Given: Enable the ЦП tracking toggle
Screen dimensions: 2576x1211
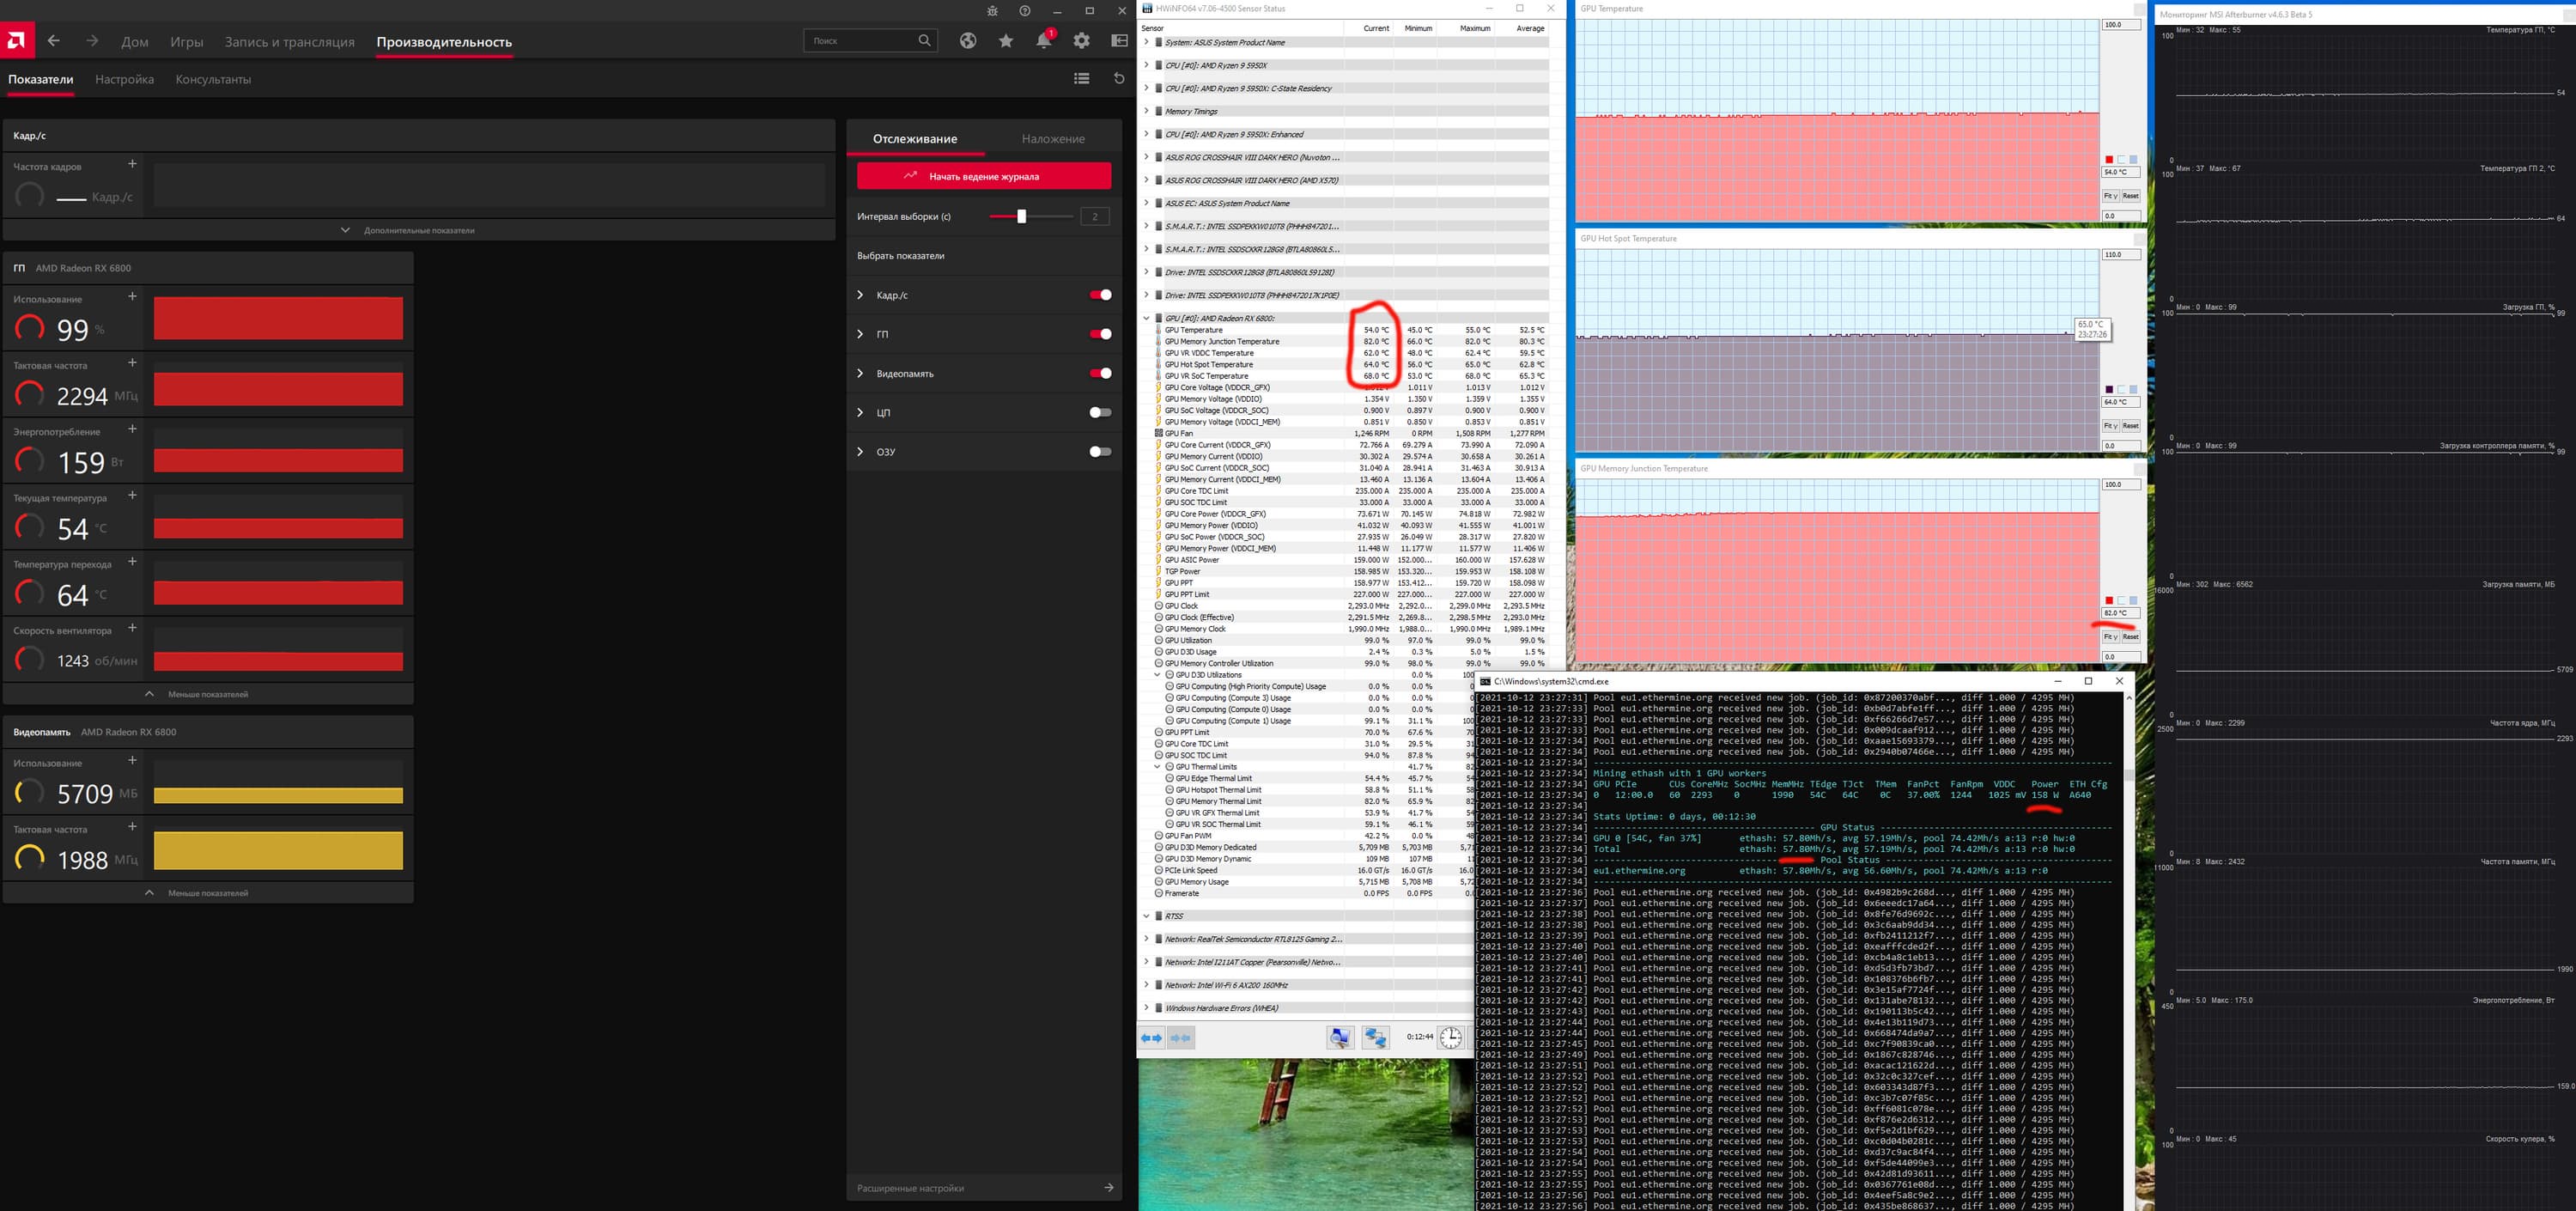Looking at the screenshot, I should click(1100, 412).
